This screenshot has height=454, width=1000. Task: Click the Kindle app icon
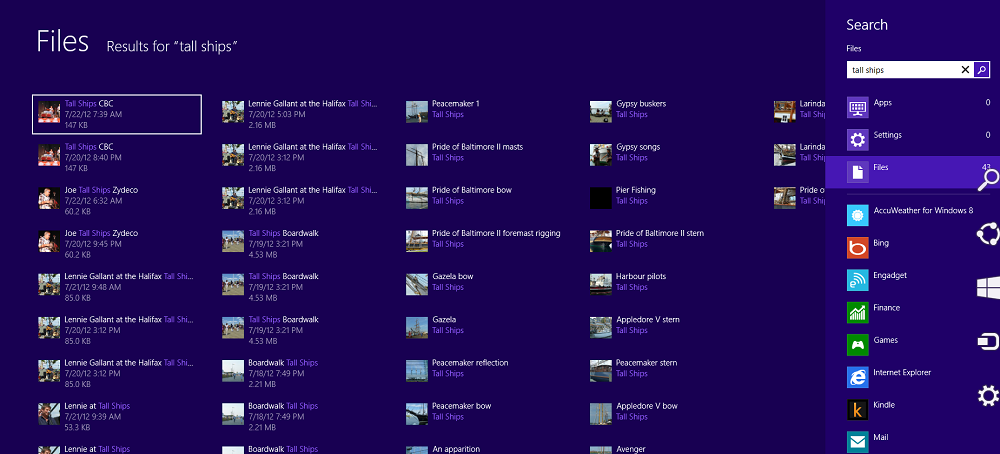858,409
